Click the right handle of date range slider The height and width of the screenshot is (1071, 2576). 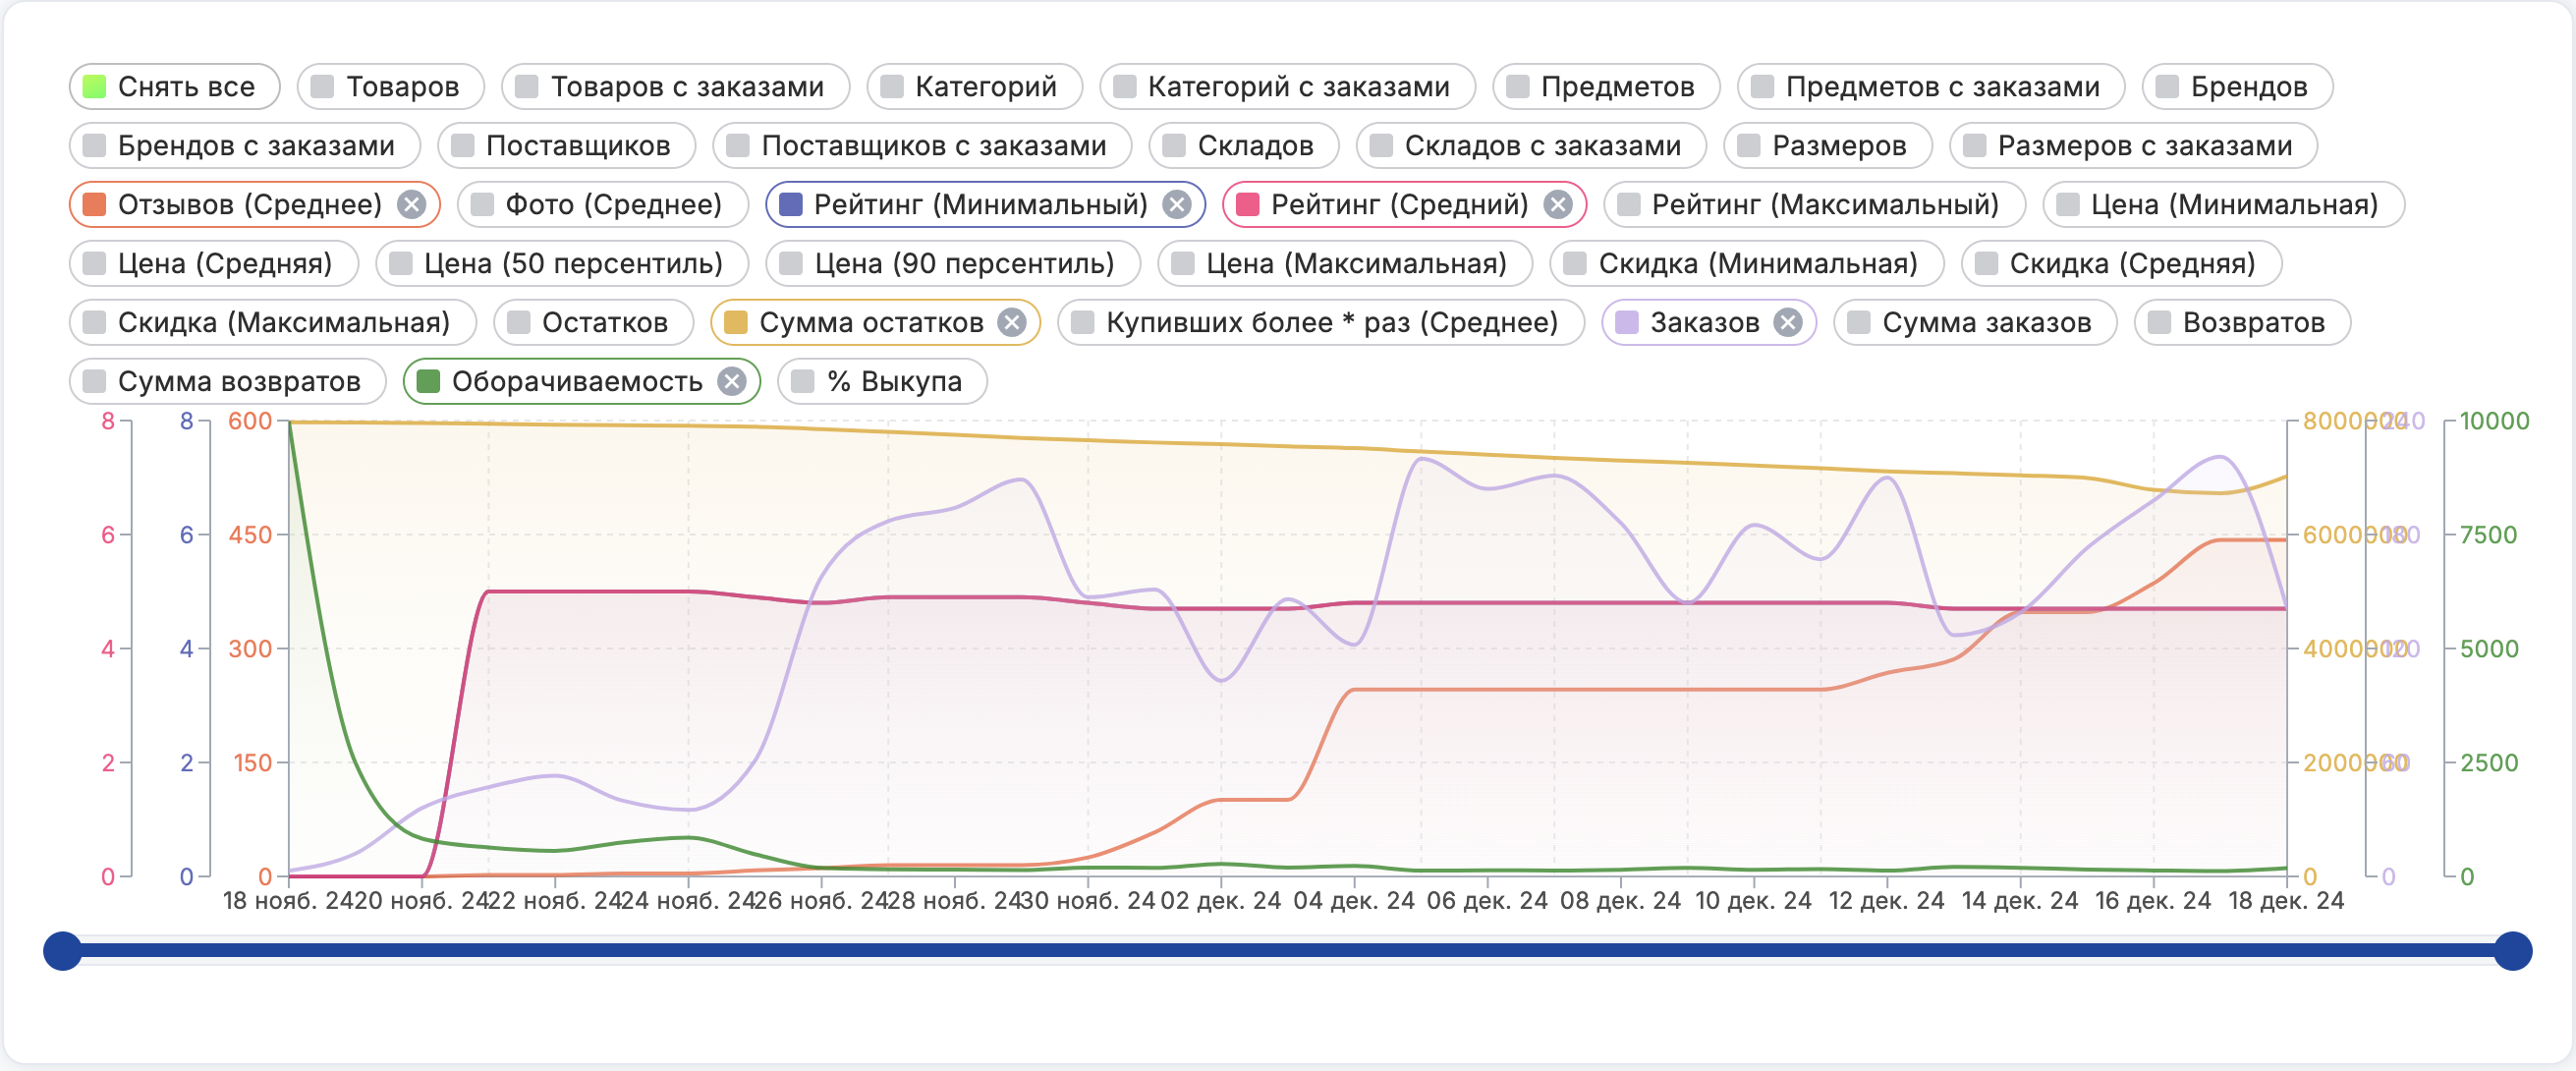click(x=2512, y=951)
